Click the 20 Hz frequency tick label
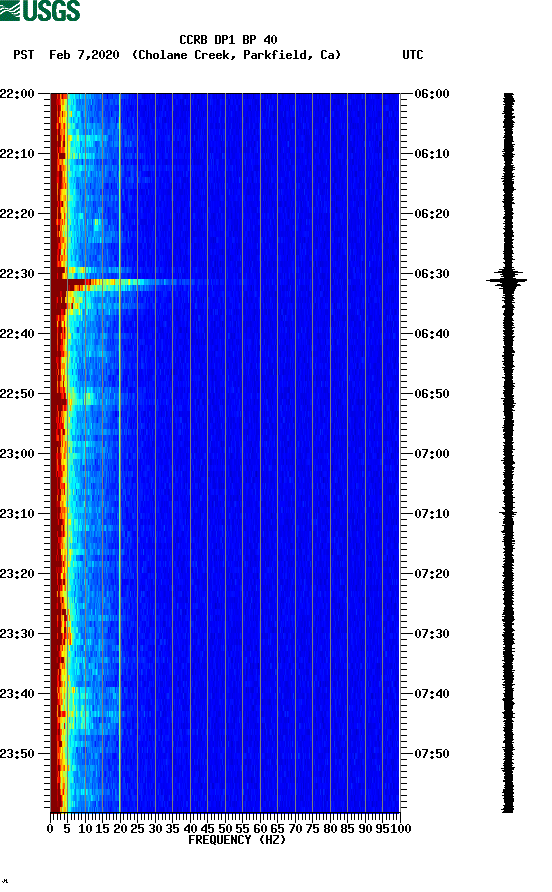Viewport: 552px width, 892px height. pos(120,829)
